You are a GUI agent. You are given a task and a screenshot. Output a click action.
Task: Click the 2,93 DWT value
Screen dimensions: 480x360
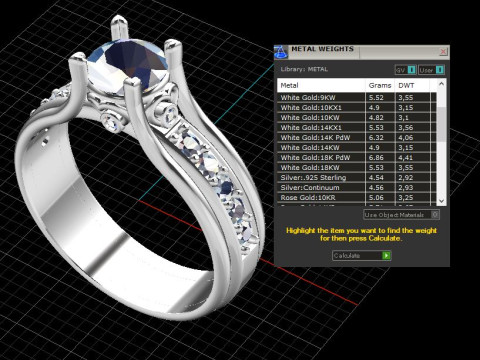pyautogui.click(x=406, y=188)
